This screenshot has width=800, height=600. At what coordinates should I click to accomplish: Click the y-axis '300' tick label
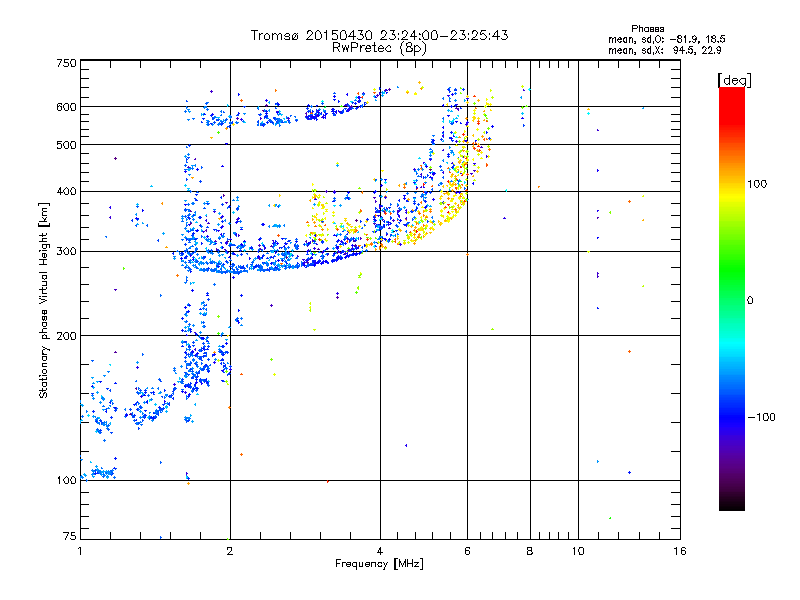[x=66, y=251]
